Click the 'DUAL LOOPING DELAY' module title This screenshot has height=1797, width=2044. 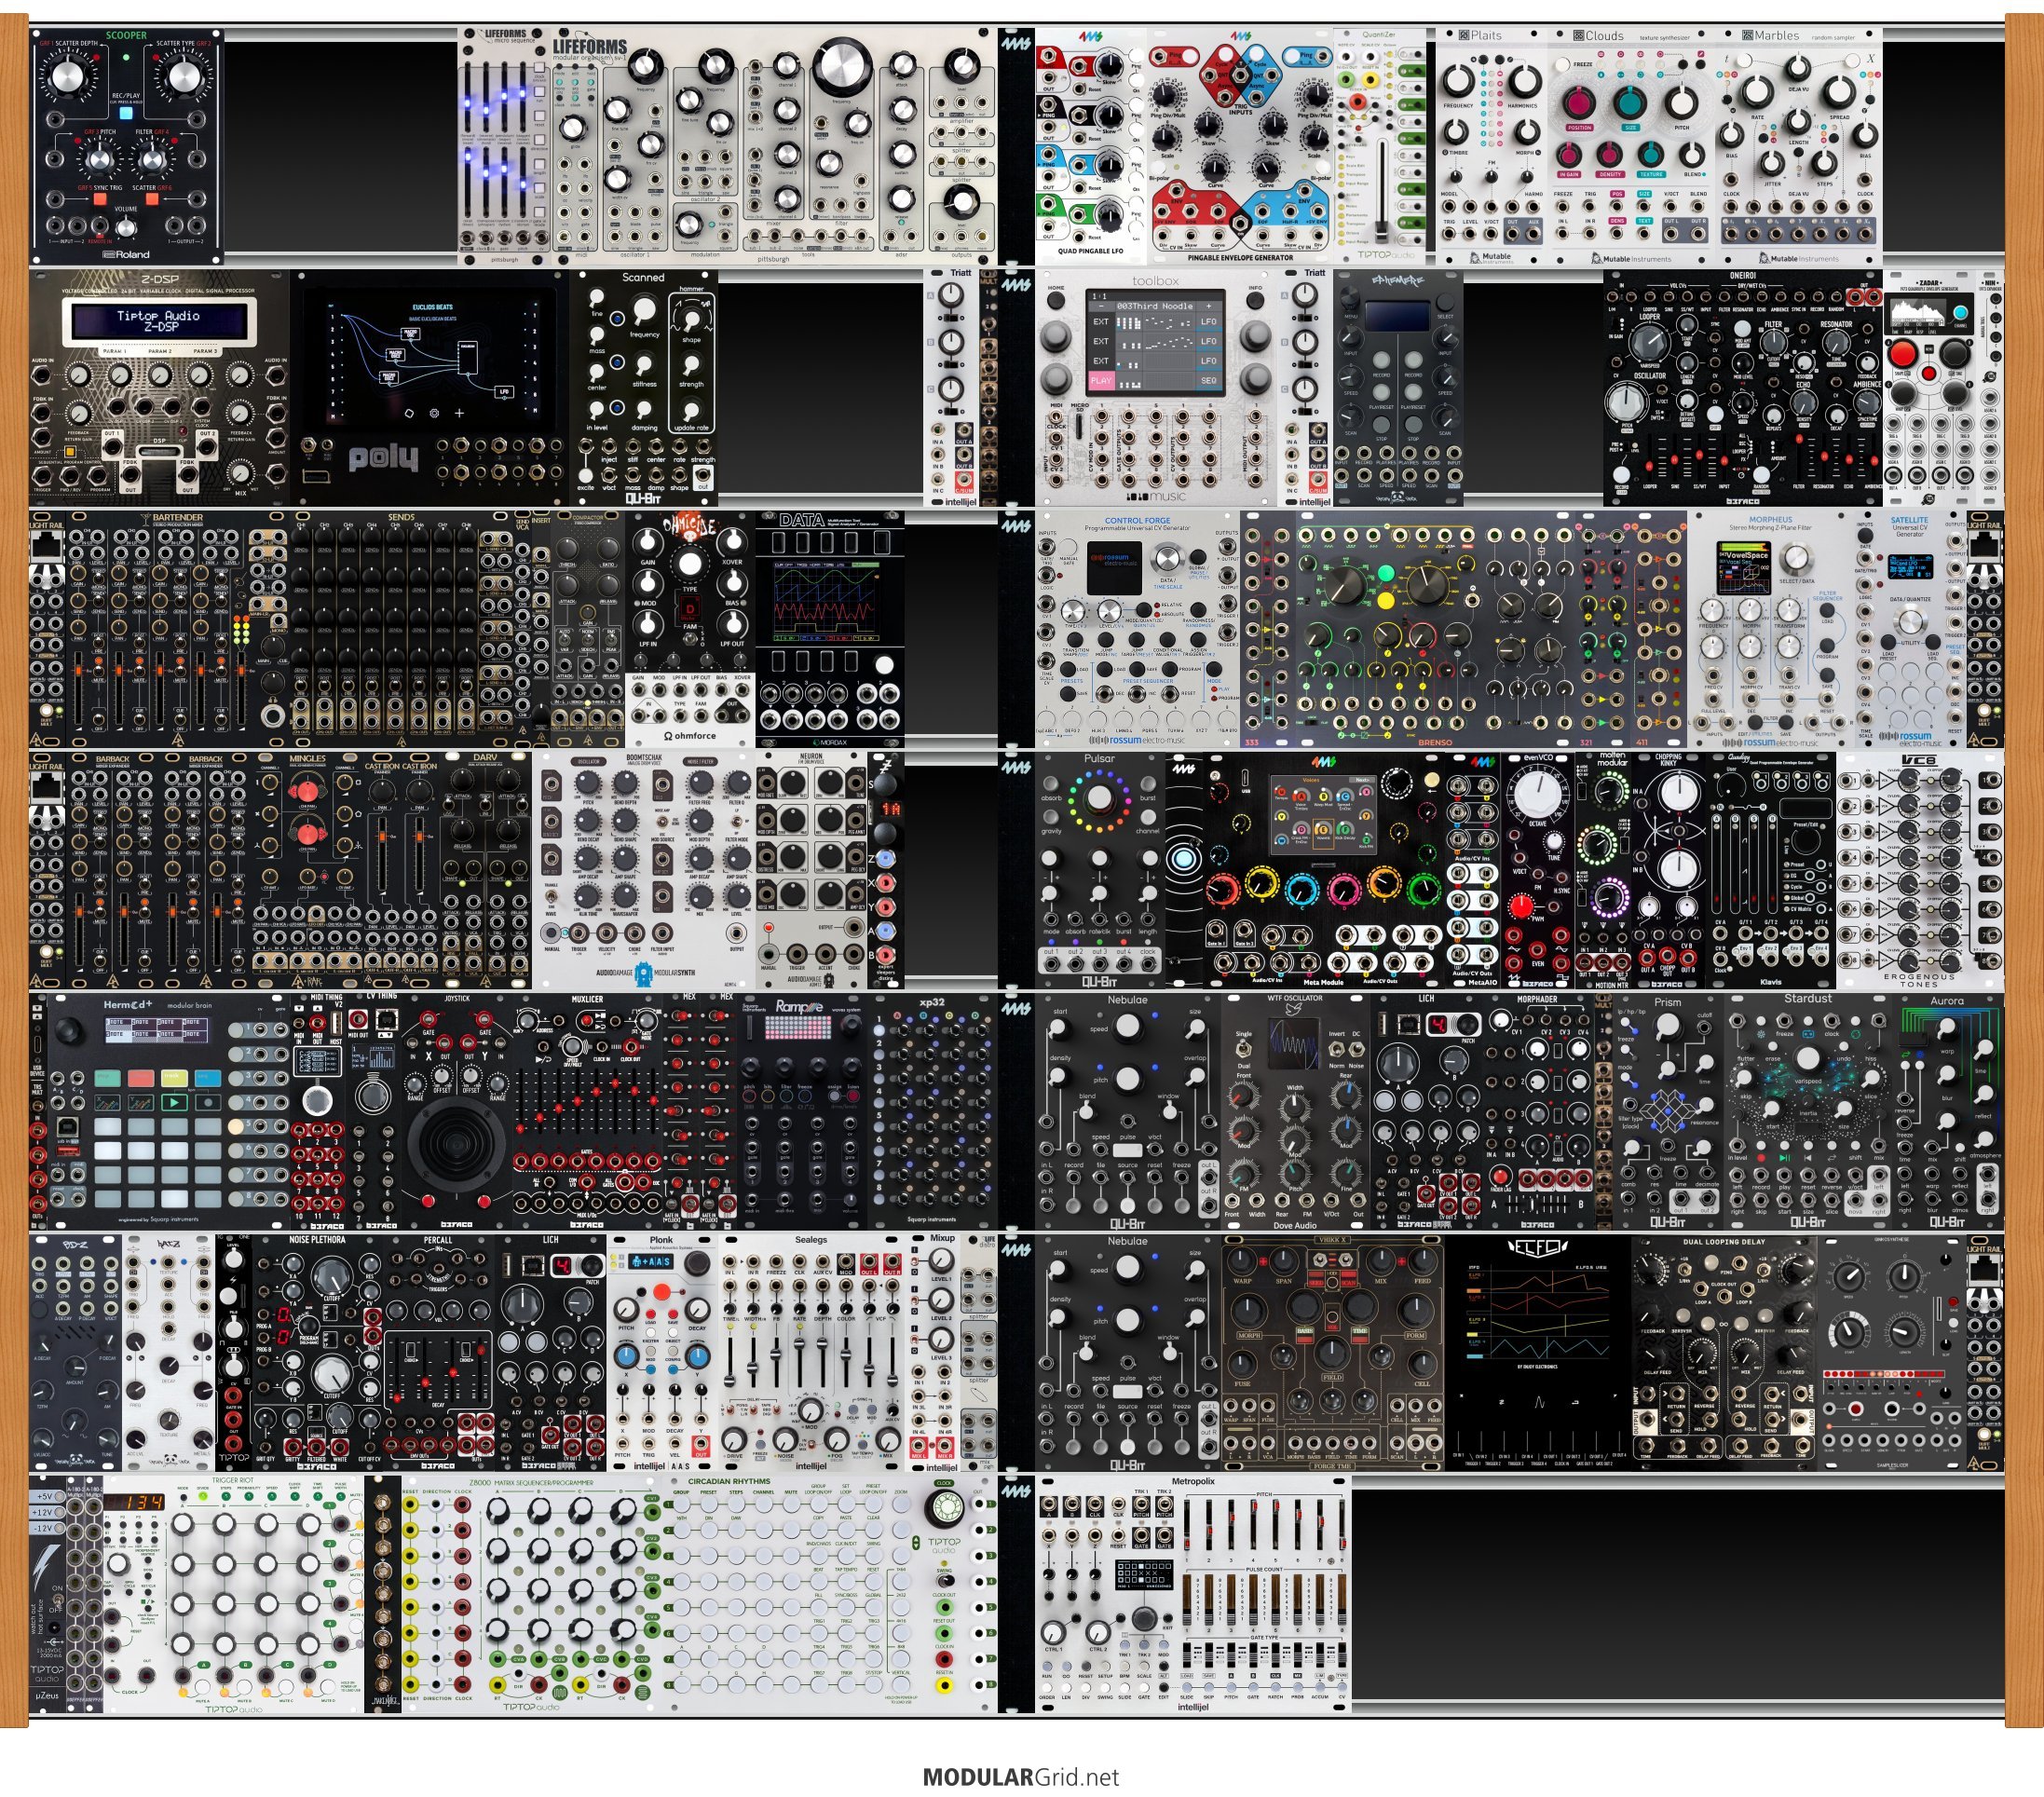click(1724, 1242)
